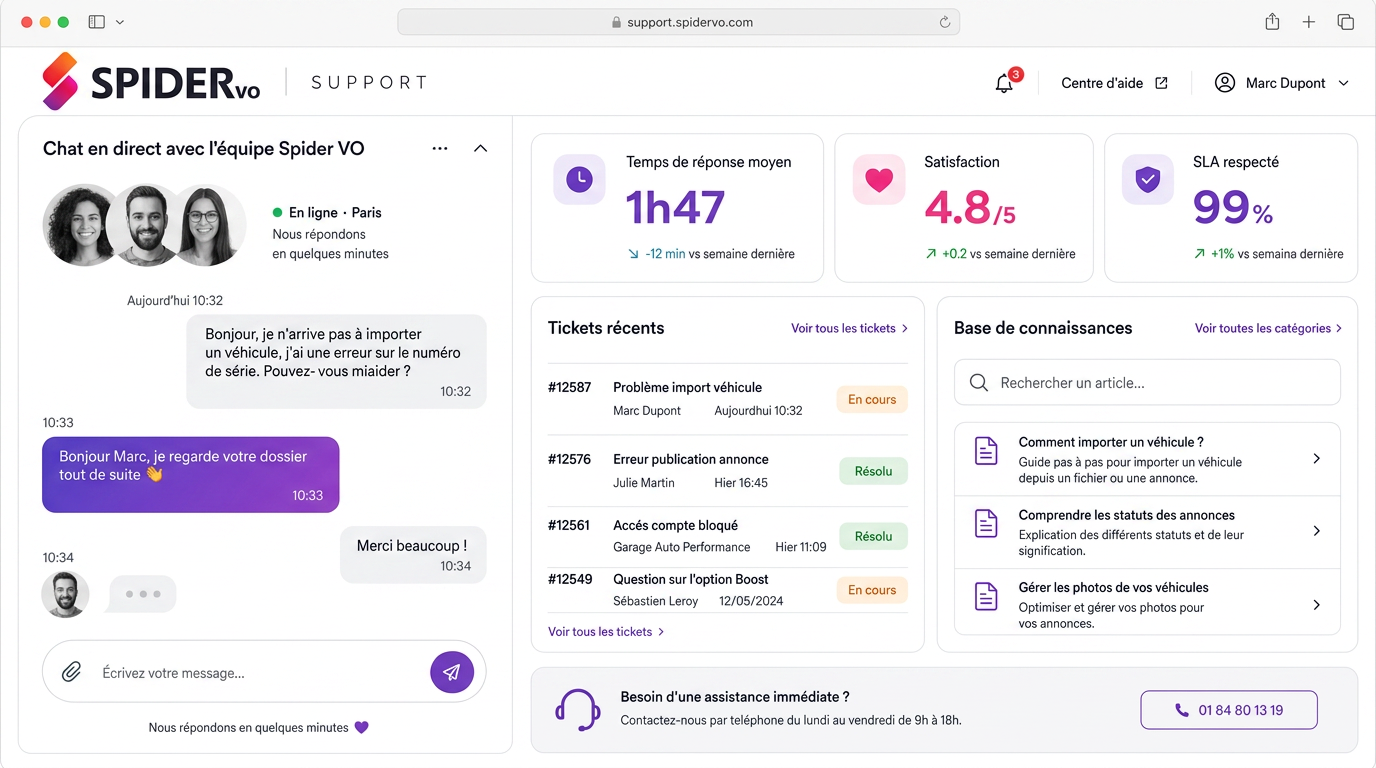Click the Safari address bar
Image resolution: width=1376 pixels, height=768 pixels.
679,22
